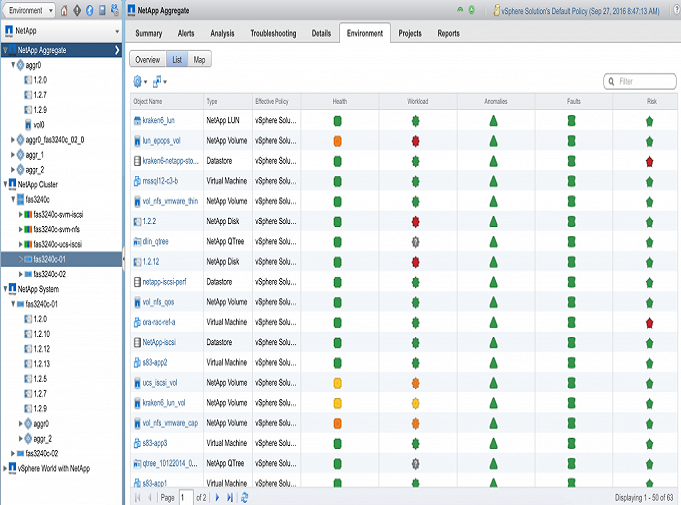Click orange Health indicator for lun_epops_vol
Image resolution: width=681 pixels, height=505 pixels.
point(338,140)
